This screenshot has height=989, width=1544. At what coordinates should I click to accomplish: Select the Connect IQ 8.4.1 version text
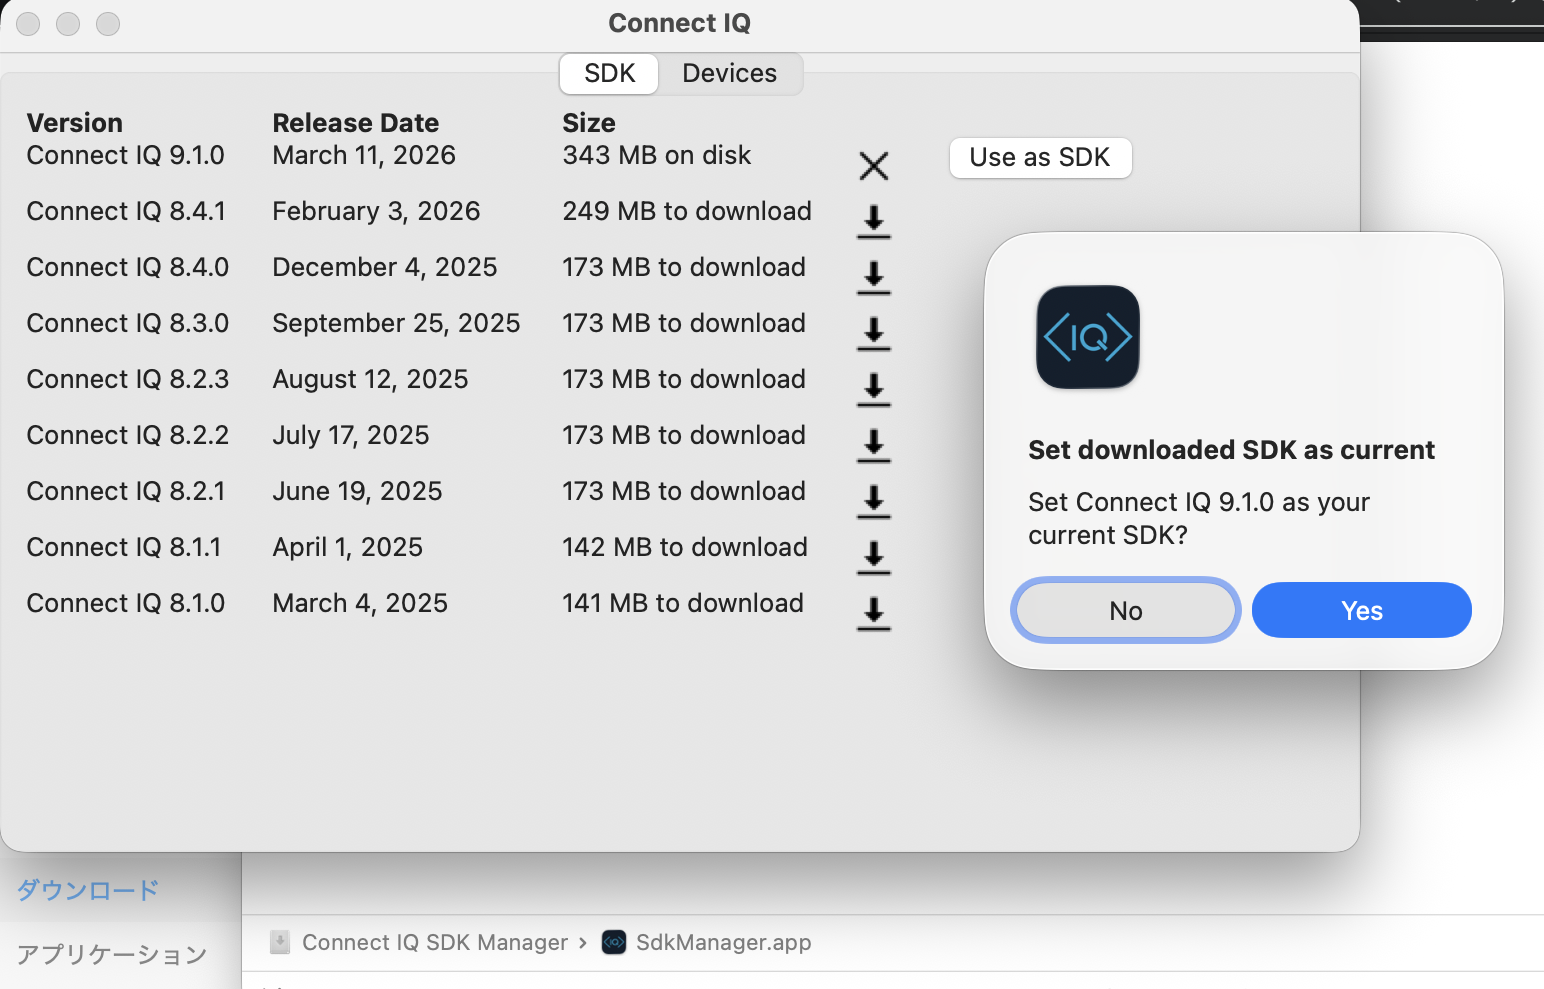tap(126, 211)
